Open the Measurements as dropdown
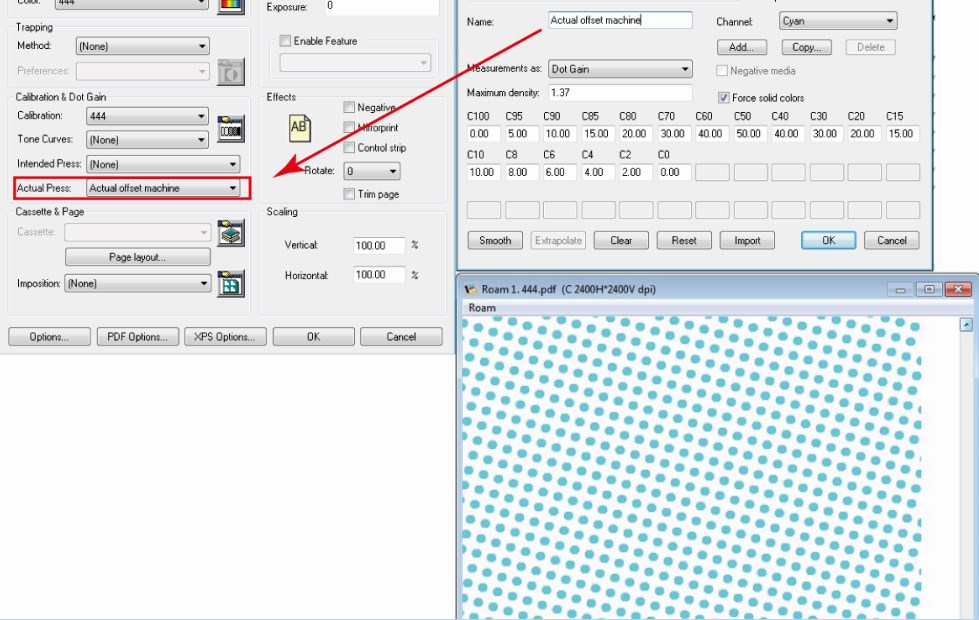Screen dimensions: 979x620 pyautogui.click(x=620, y=69)
